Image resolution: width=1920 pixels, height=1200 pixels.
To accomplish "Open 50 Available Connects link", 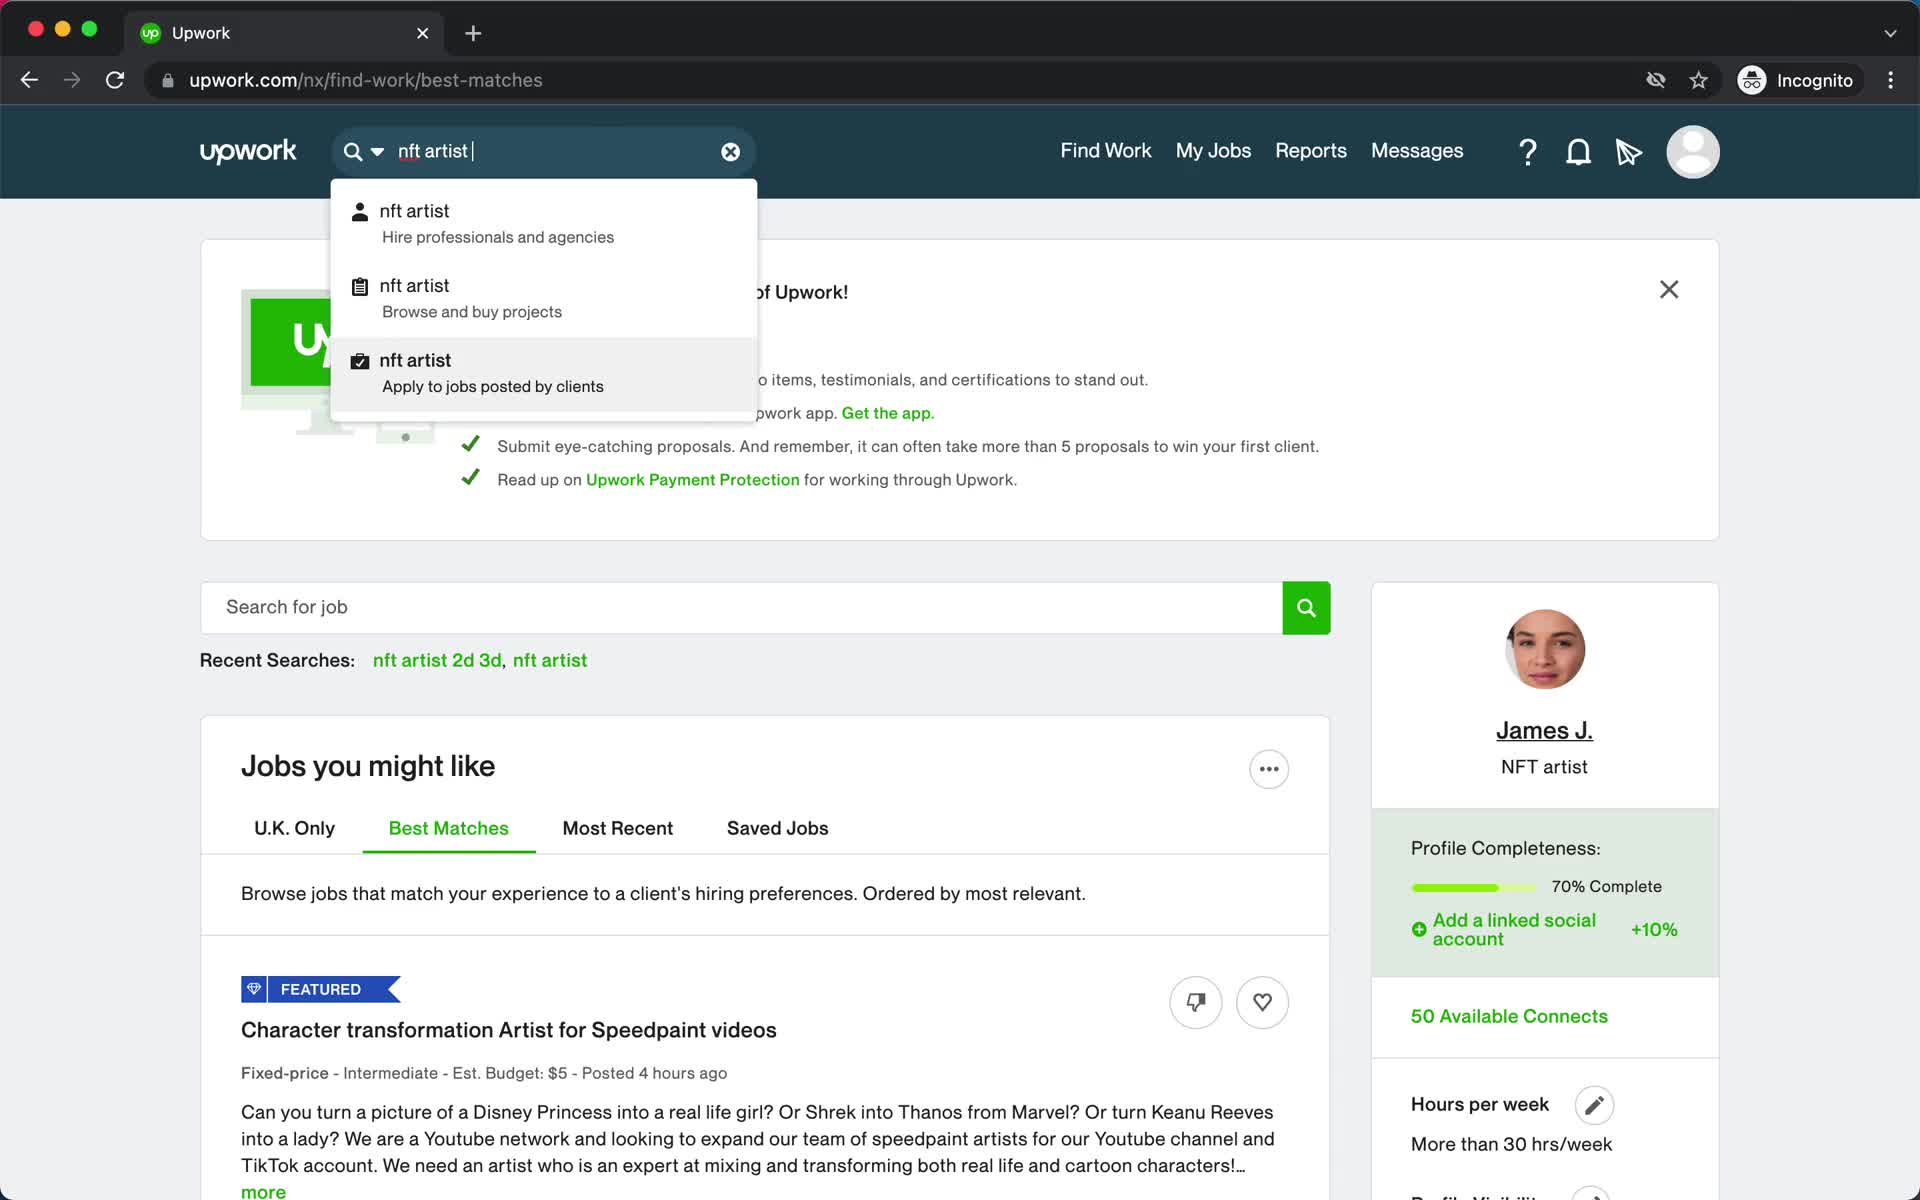I will pyautogui.click(x=1509, y=1016).
